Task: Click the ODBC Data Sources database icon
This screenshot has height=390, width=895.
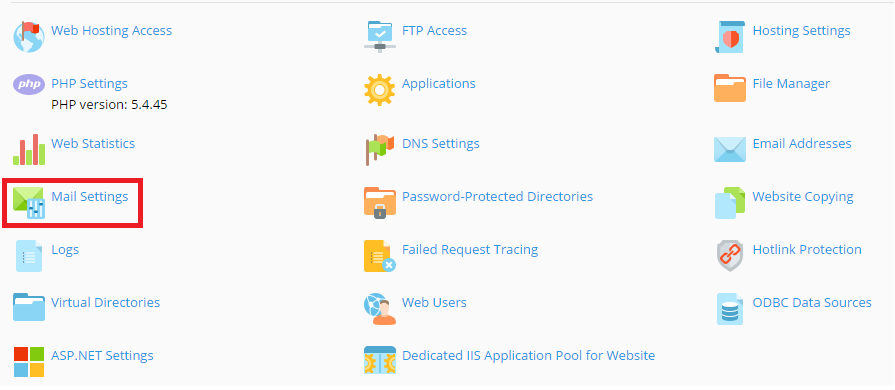Action: click(730, 309)
